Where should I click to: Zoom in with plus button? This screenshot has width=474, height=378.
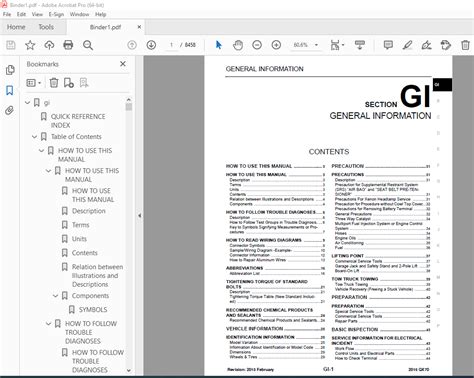(x=276, y=45)
